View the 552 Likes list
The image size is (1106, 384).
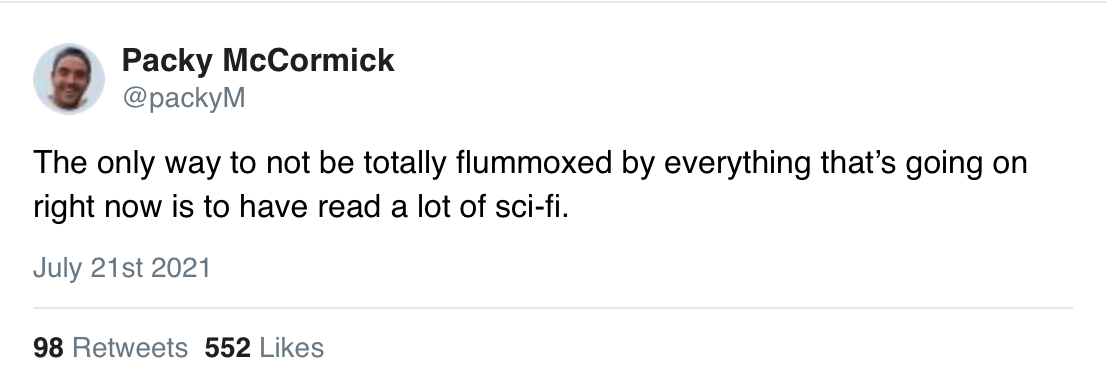[265, 347]
